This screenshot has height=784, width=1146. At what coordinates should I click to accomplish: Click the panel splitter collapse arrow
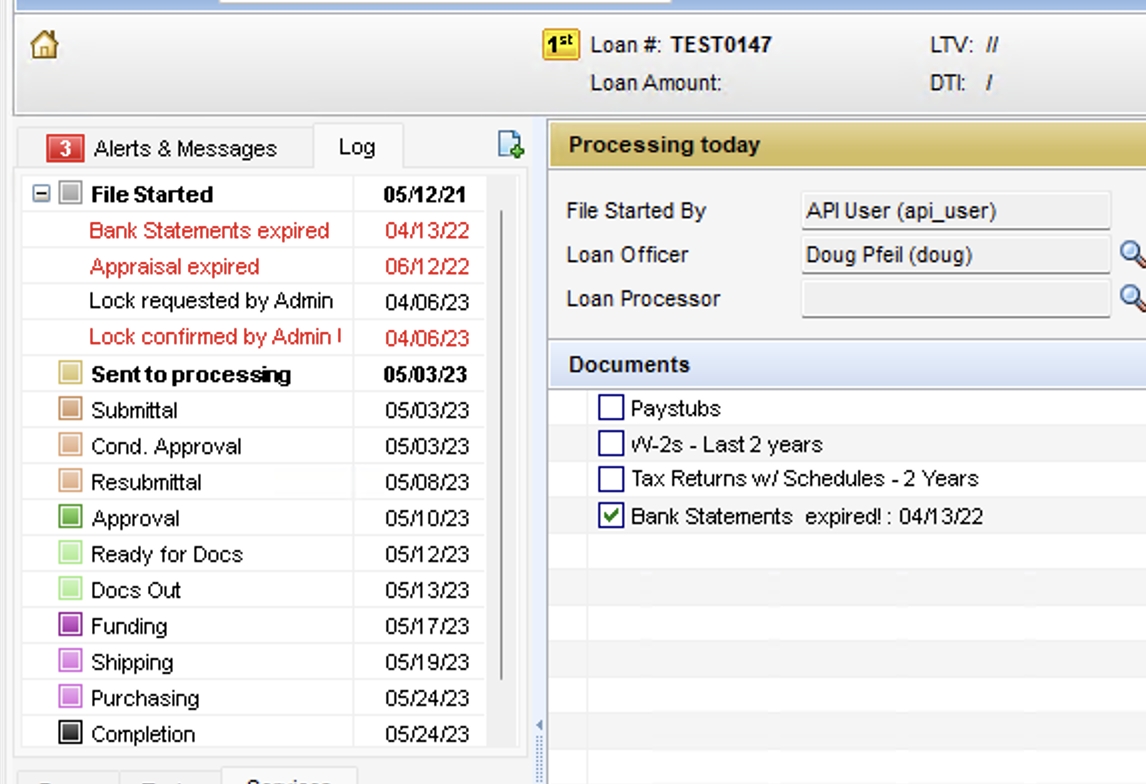(x=540, y=725)
